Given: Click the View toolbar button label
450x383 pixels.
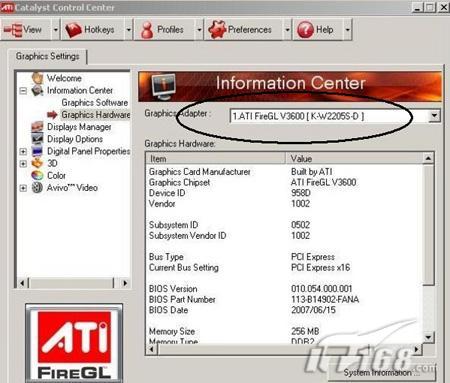Looking at the screenshot, I should click(32, 30).
